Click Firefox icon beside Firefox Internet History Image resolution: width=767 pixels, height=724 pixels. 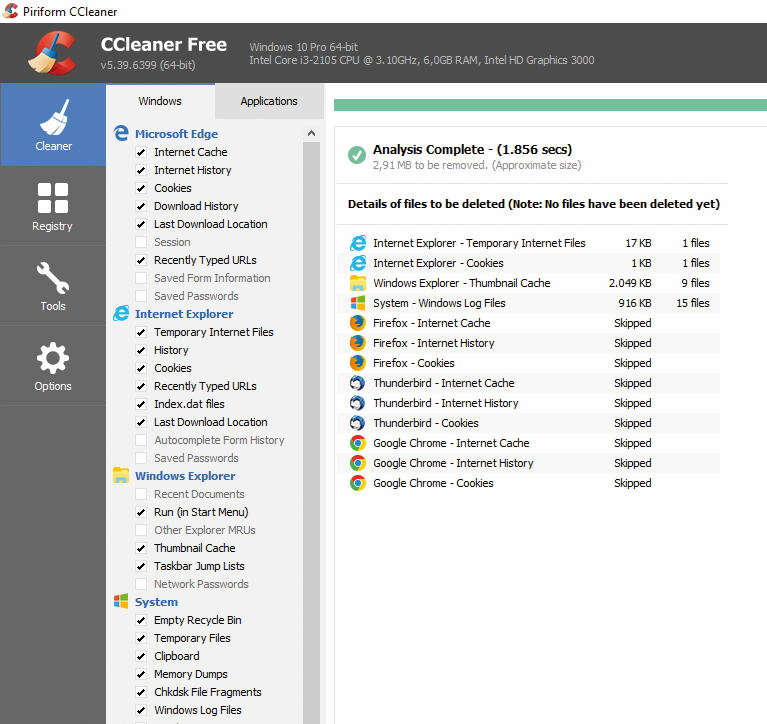[358, 343]
